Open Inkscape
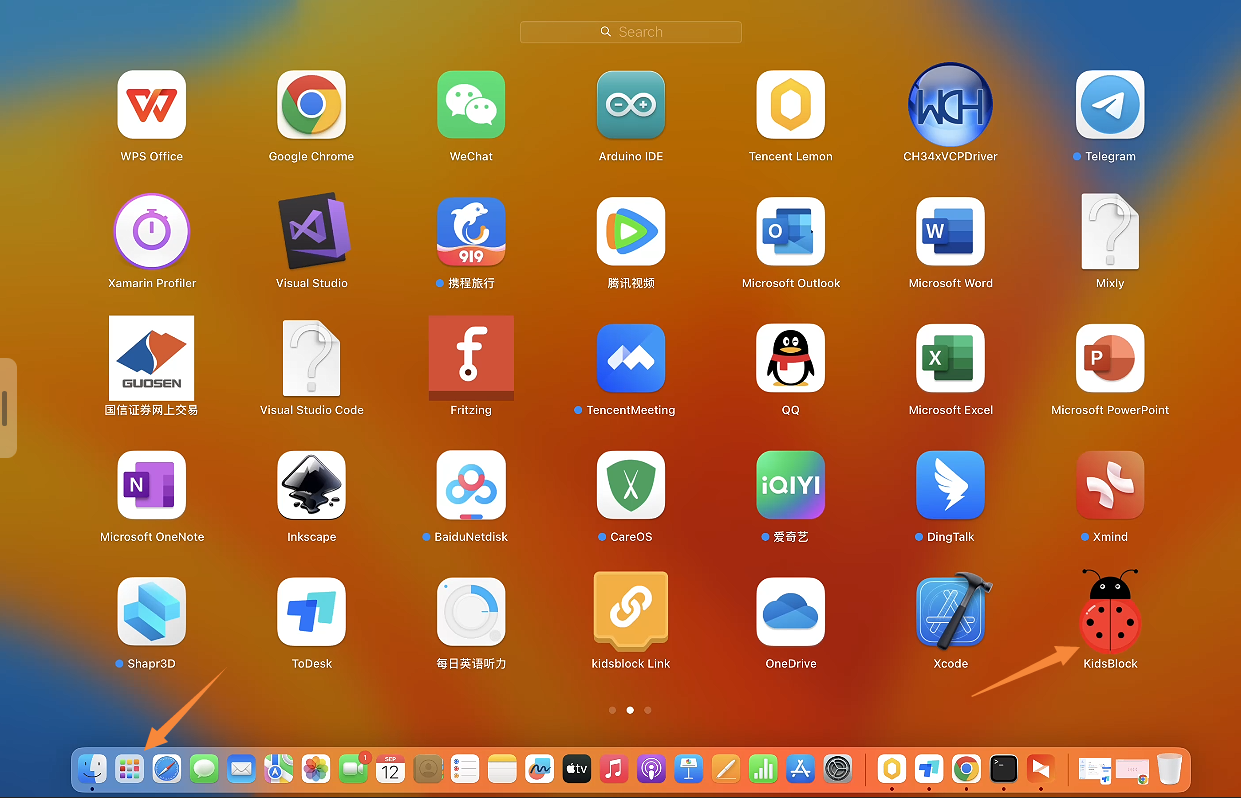Viewport: 1241px width, 798px height. [x=311, y=485]
